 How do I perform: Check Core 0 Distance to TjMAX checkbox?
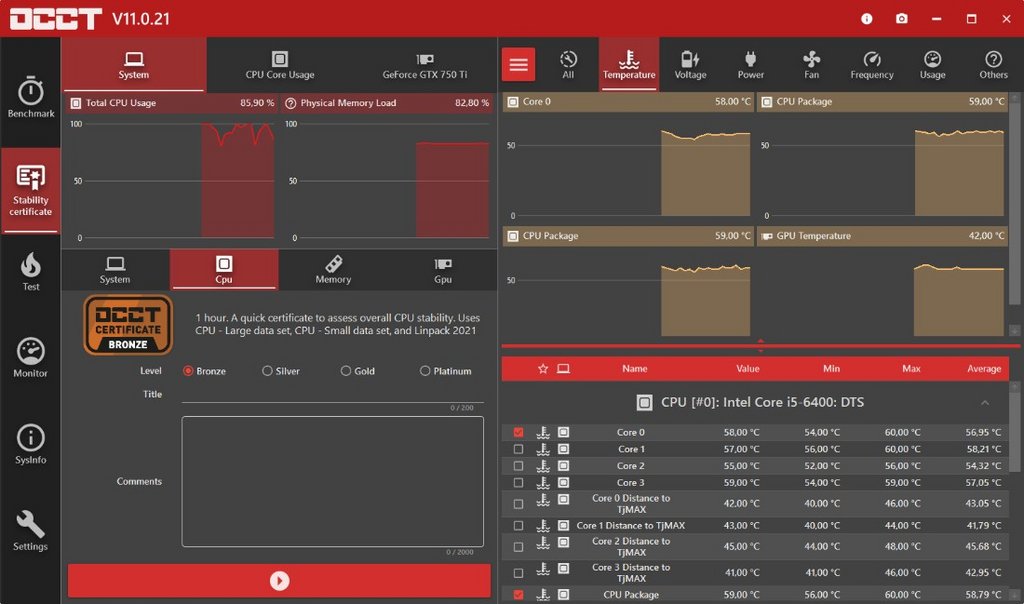coord(519,504)
